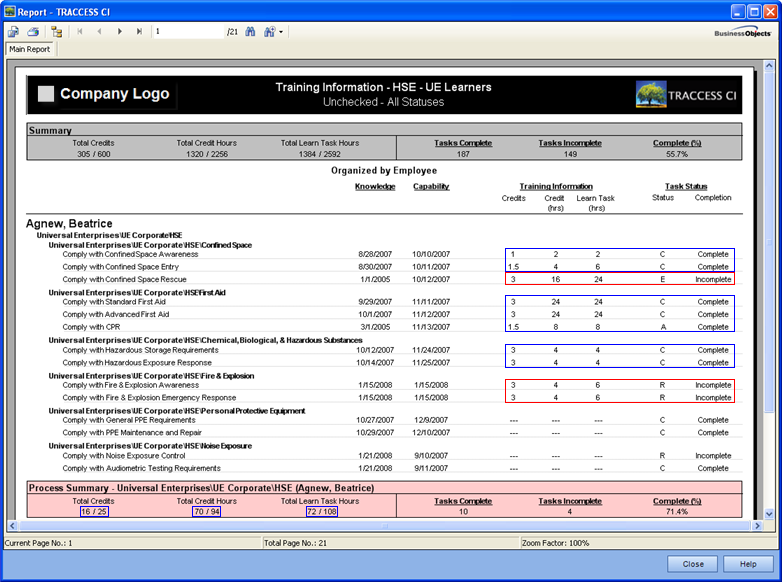
Task: Click Comply with General PPE Requirements row
Action: click(384, 420)
